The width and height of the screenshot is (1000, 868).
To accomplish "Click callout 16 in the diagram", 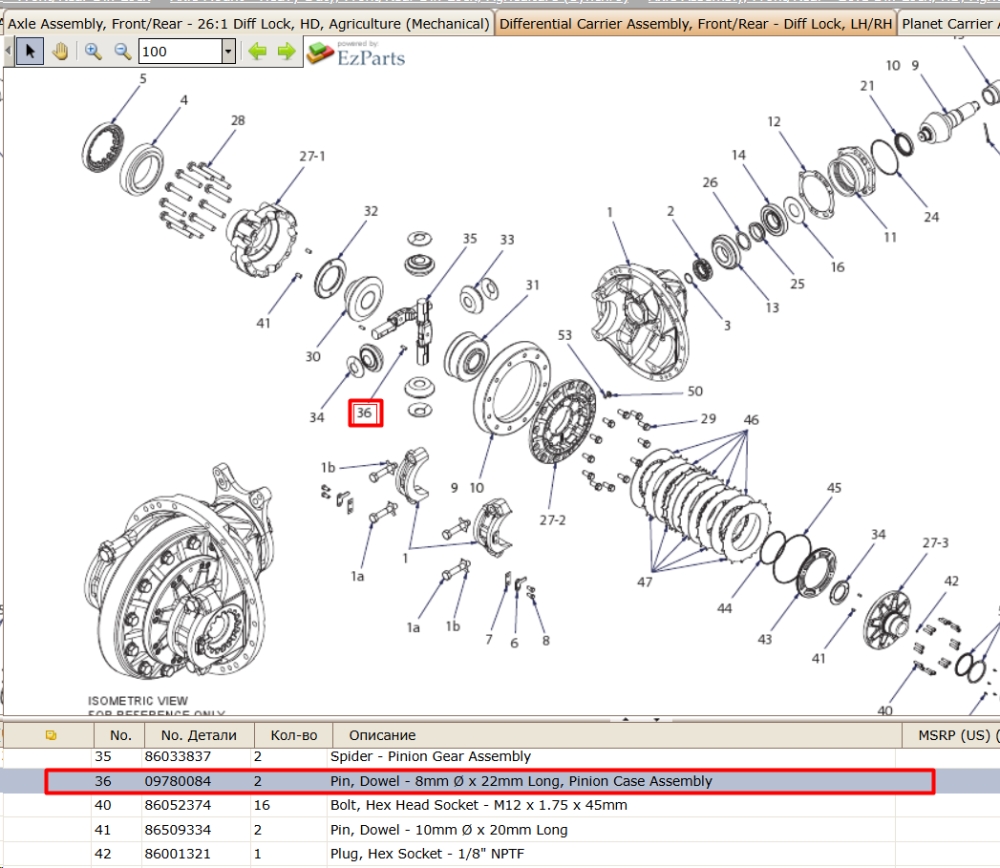I will pyautogui.click(x=837, y=267).
